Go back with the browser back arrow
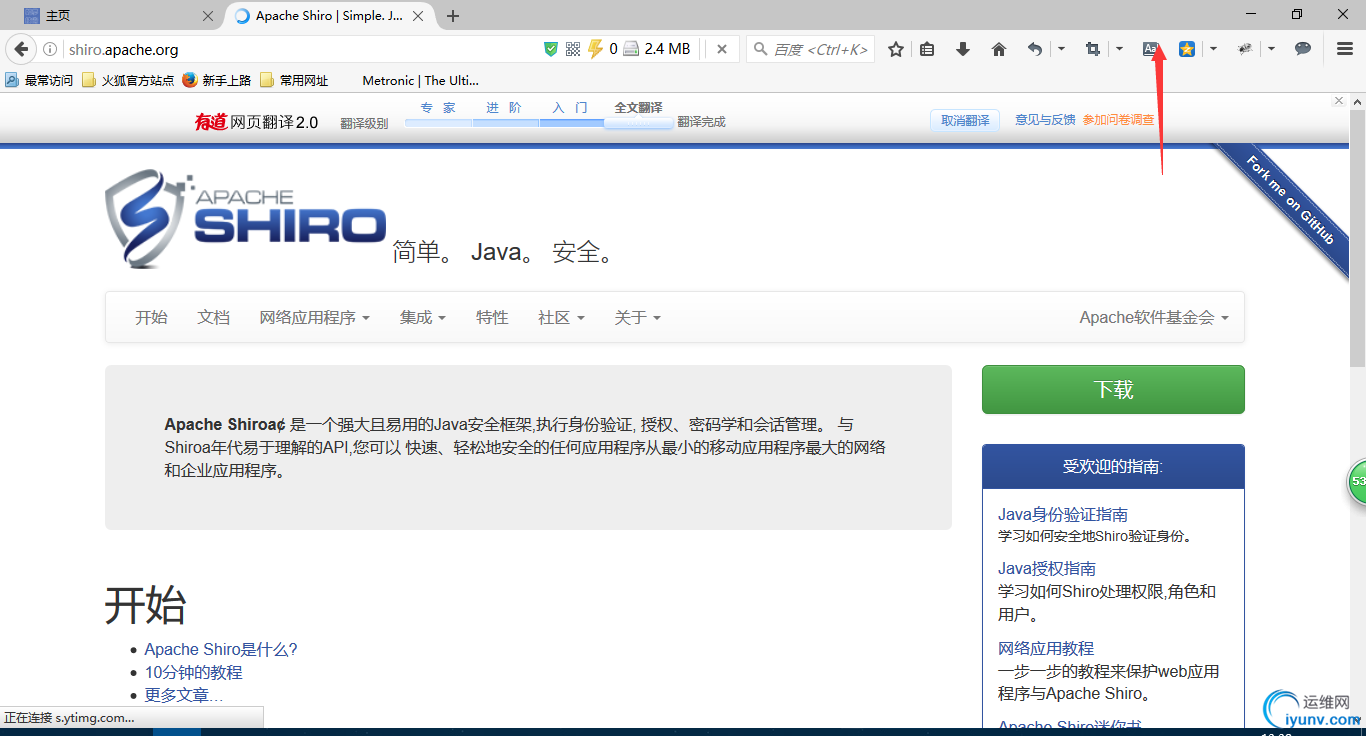This screenshot has height=736, width=1366. 21,49
